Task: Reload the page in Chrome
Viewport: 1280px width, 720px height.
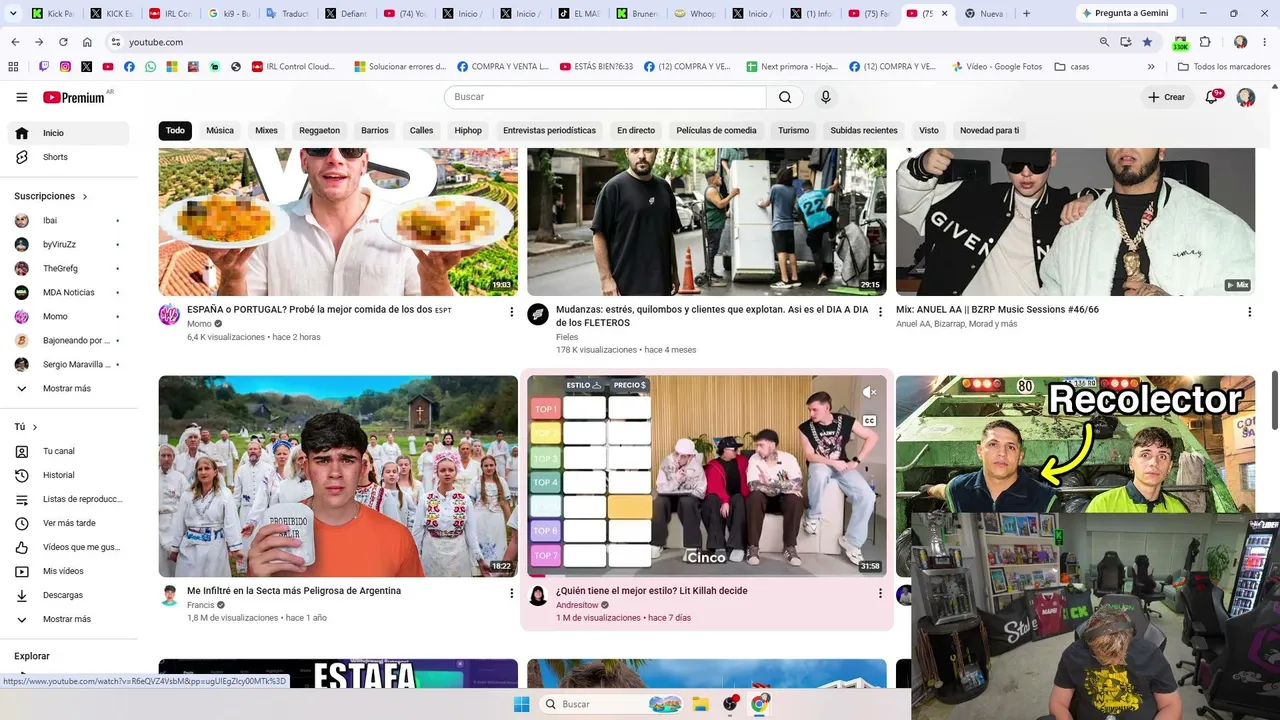Action: [x=63, y=42]
